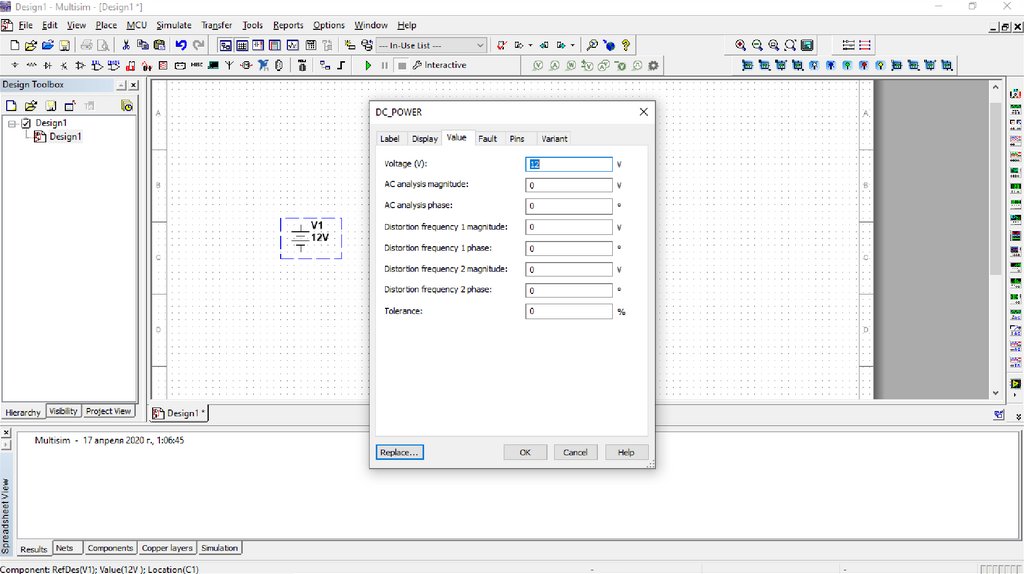
Task: Click the Undo arrow in the toolbar
Action: tap(180, 45)
